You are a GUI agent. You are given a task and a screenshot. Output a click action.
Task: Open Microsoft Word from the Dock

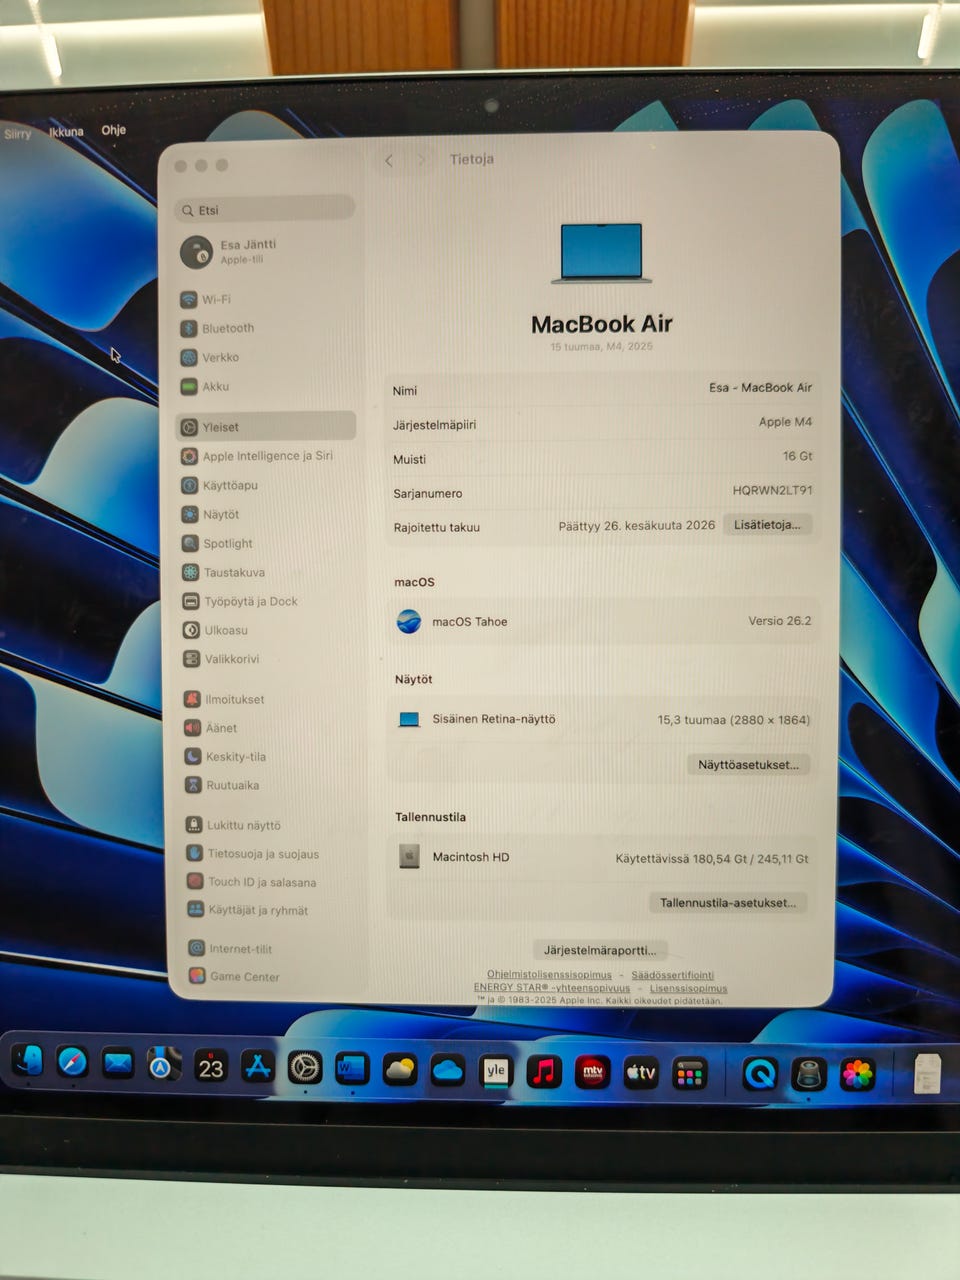coord(352,1069)
